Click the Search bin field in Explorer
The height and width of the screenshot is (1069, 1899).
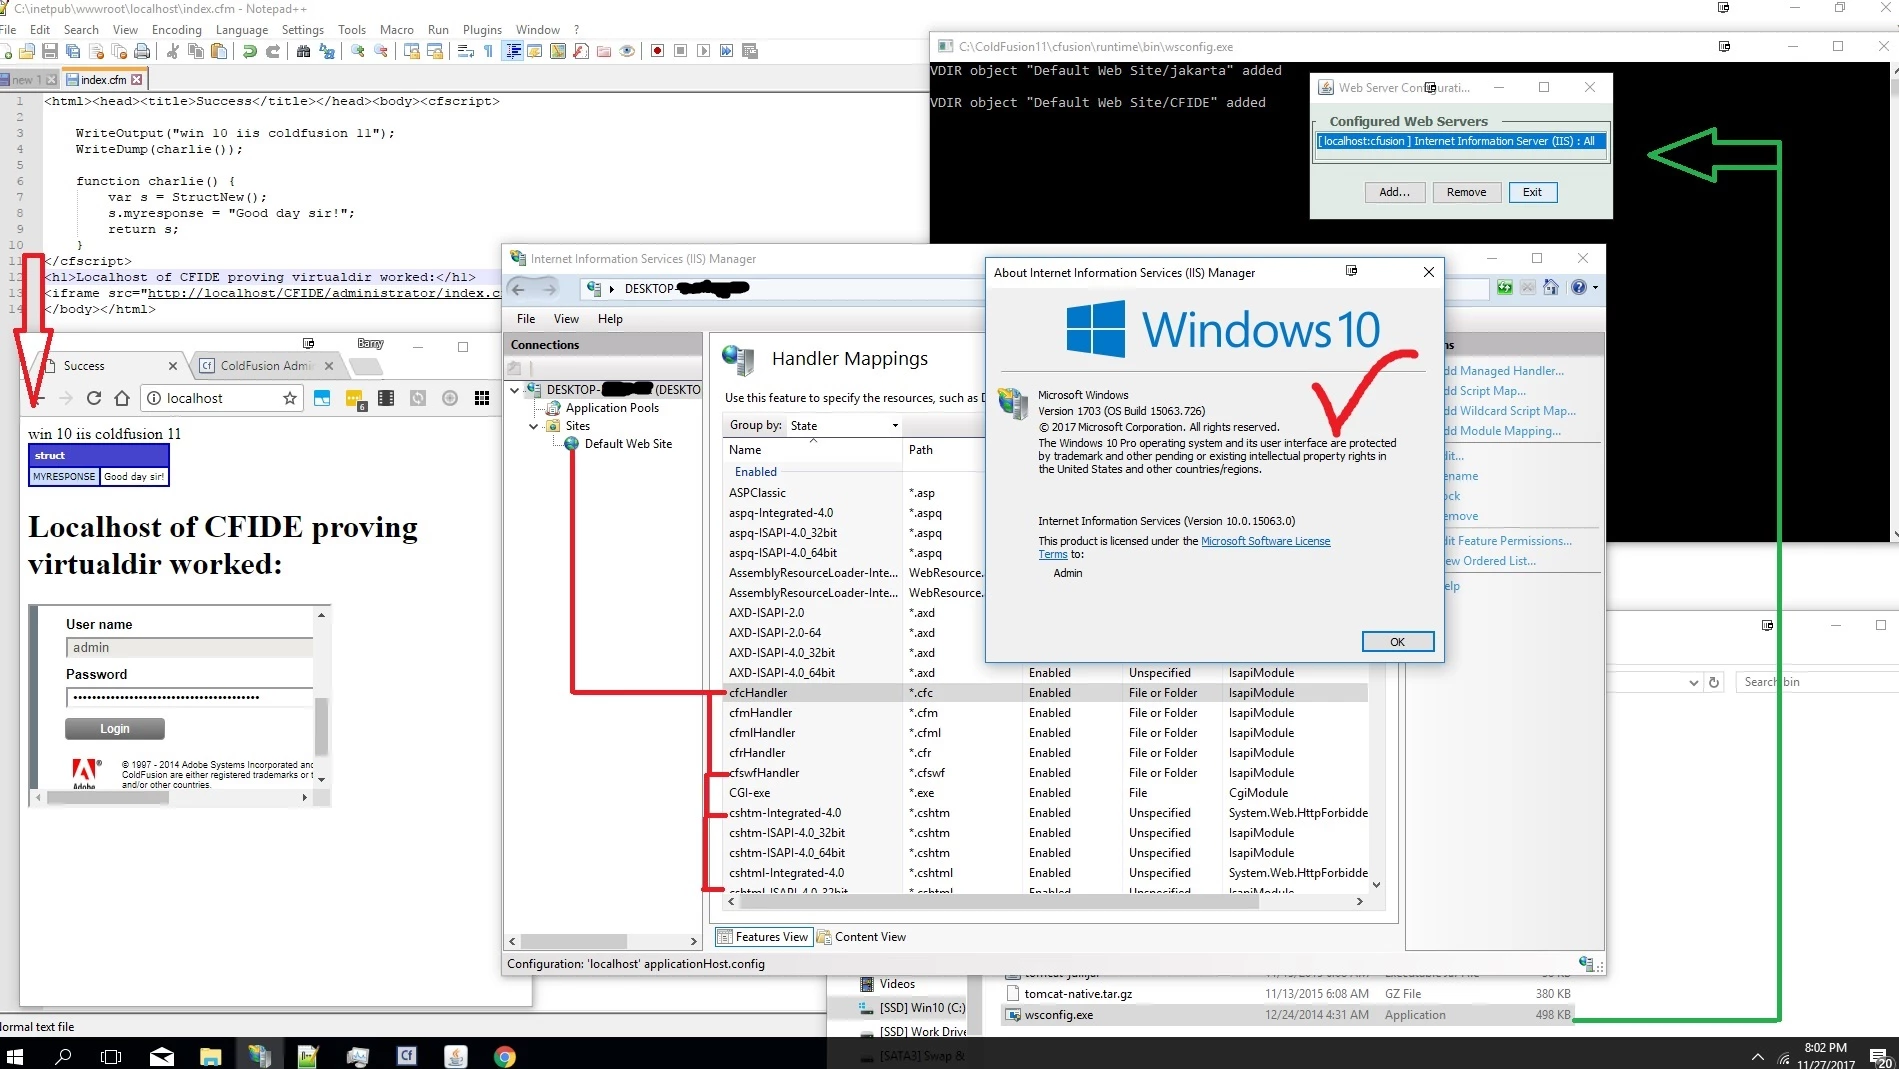click(x=1815, y=682)
